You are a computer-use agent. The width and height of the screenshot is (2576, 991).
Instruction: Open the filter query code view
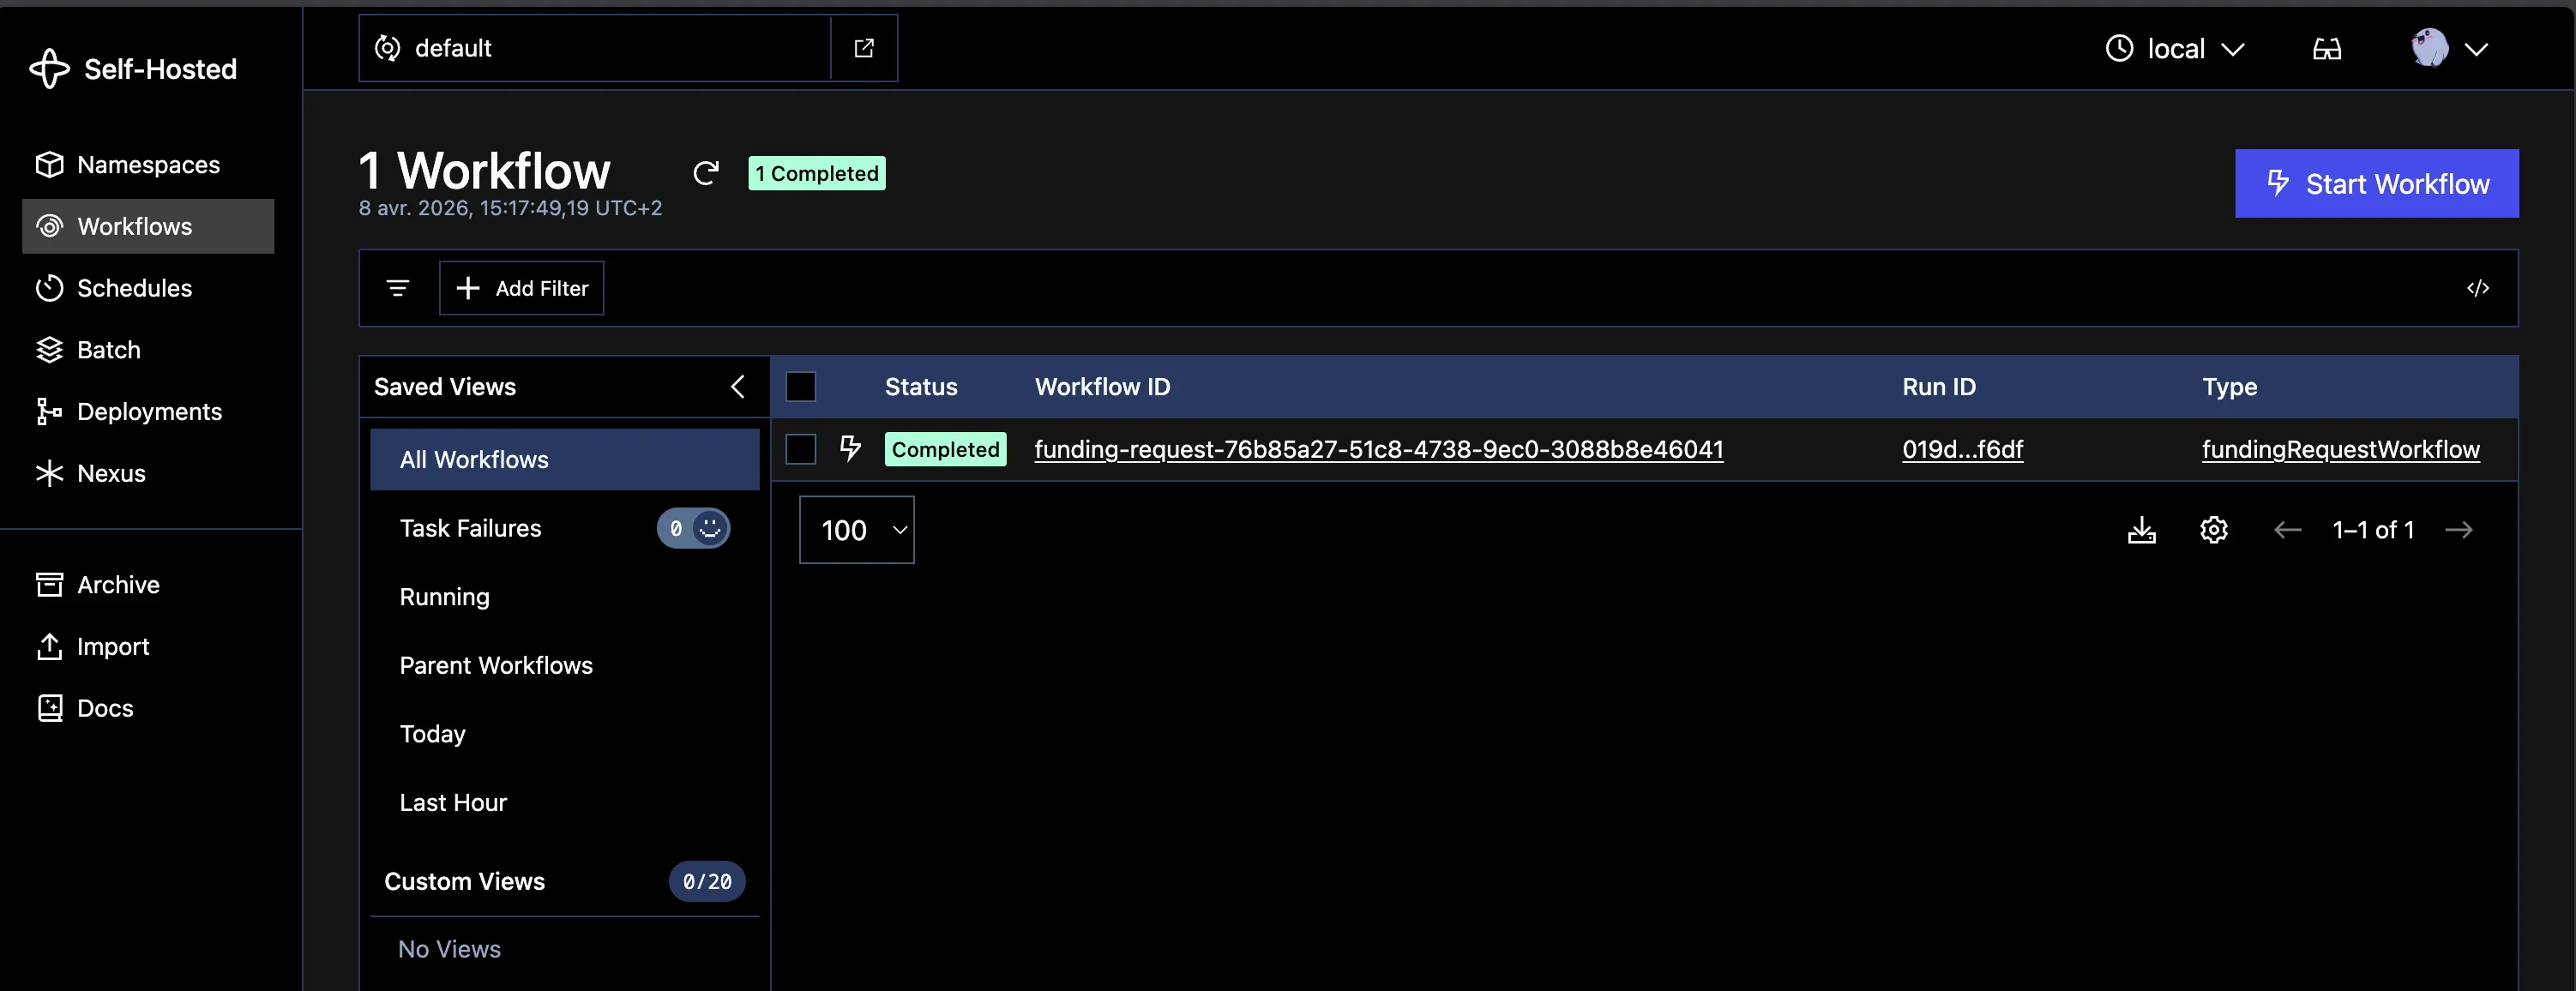click(x=2479, y=288)
